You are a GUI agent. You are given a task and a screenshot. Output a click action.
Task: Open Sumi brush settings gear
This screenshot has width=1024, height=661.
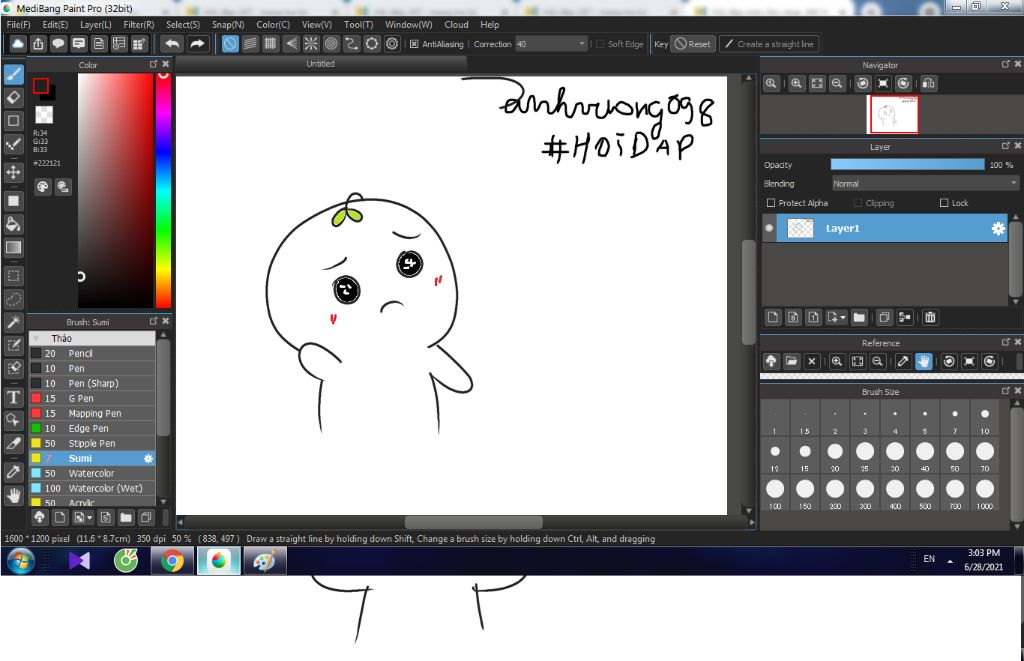(148, 459)
